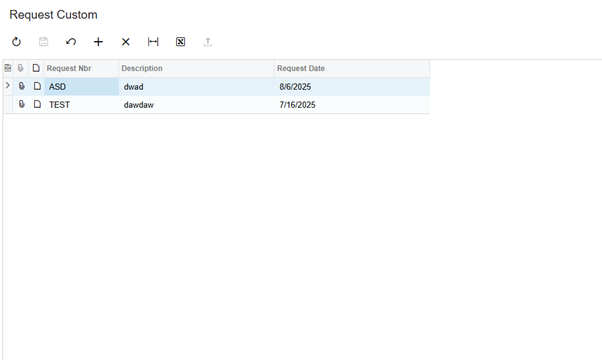Open the note icon for ASD row
Image resolution: width=602 pixels, height=360 pixels.
37,86
